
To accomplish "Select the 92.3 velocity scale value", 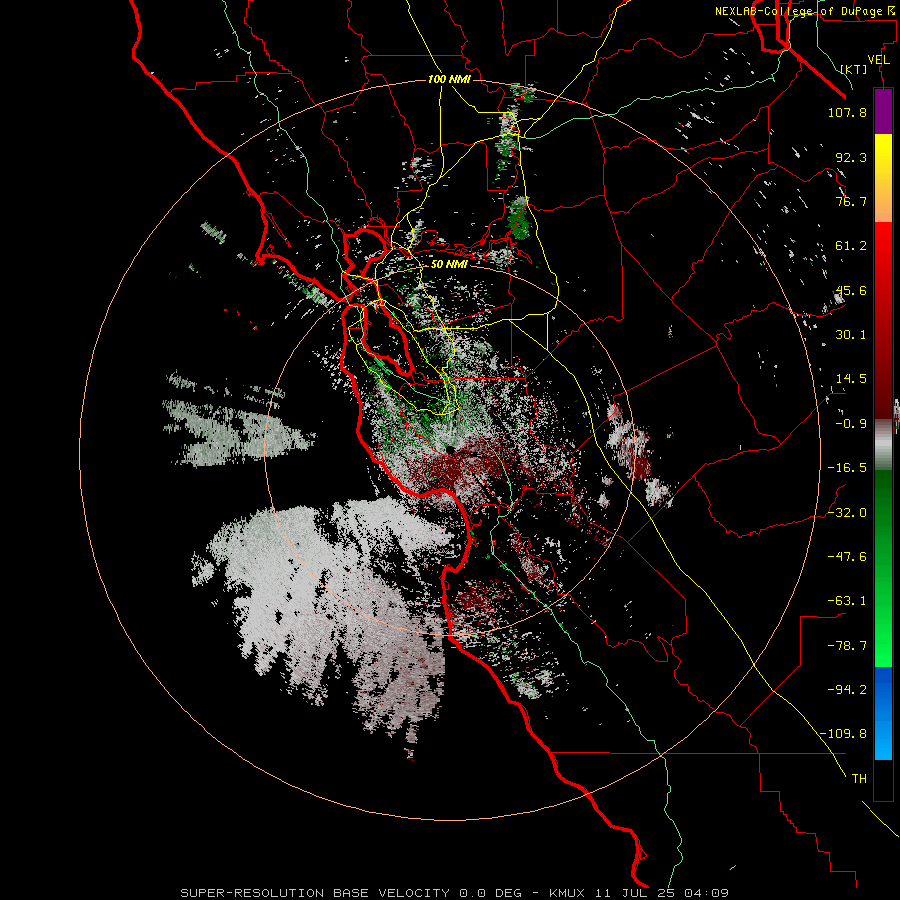I will [851, 157].
